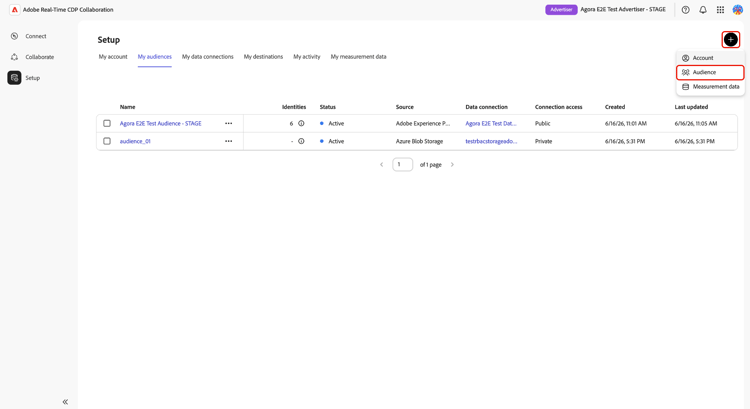Image resolution: width=750 pixels, height=409 pixels.
Task: Open the Connect section icon
Action: click(x=14, y=36)
